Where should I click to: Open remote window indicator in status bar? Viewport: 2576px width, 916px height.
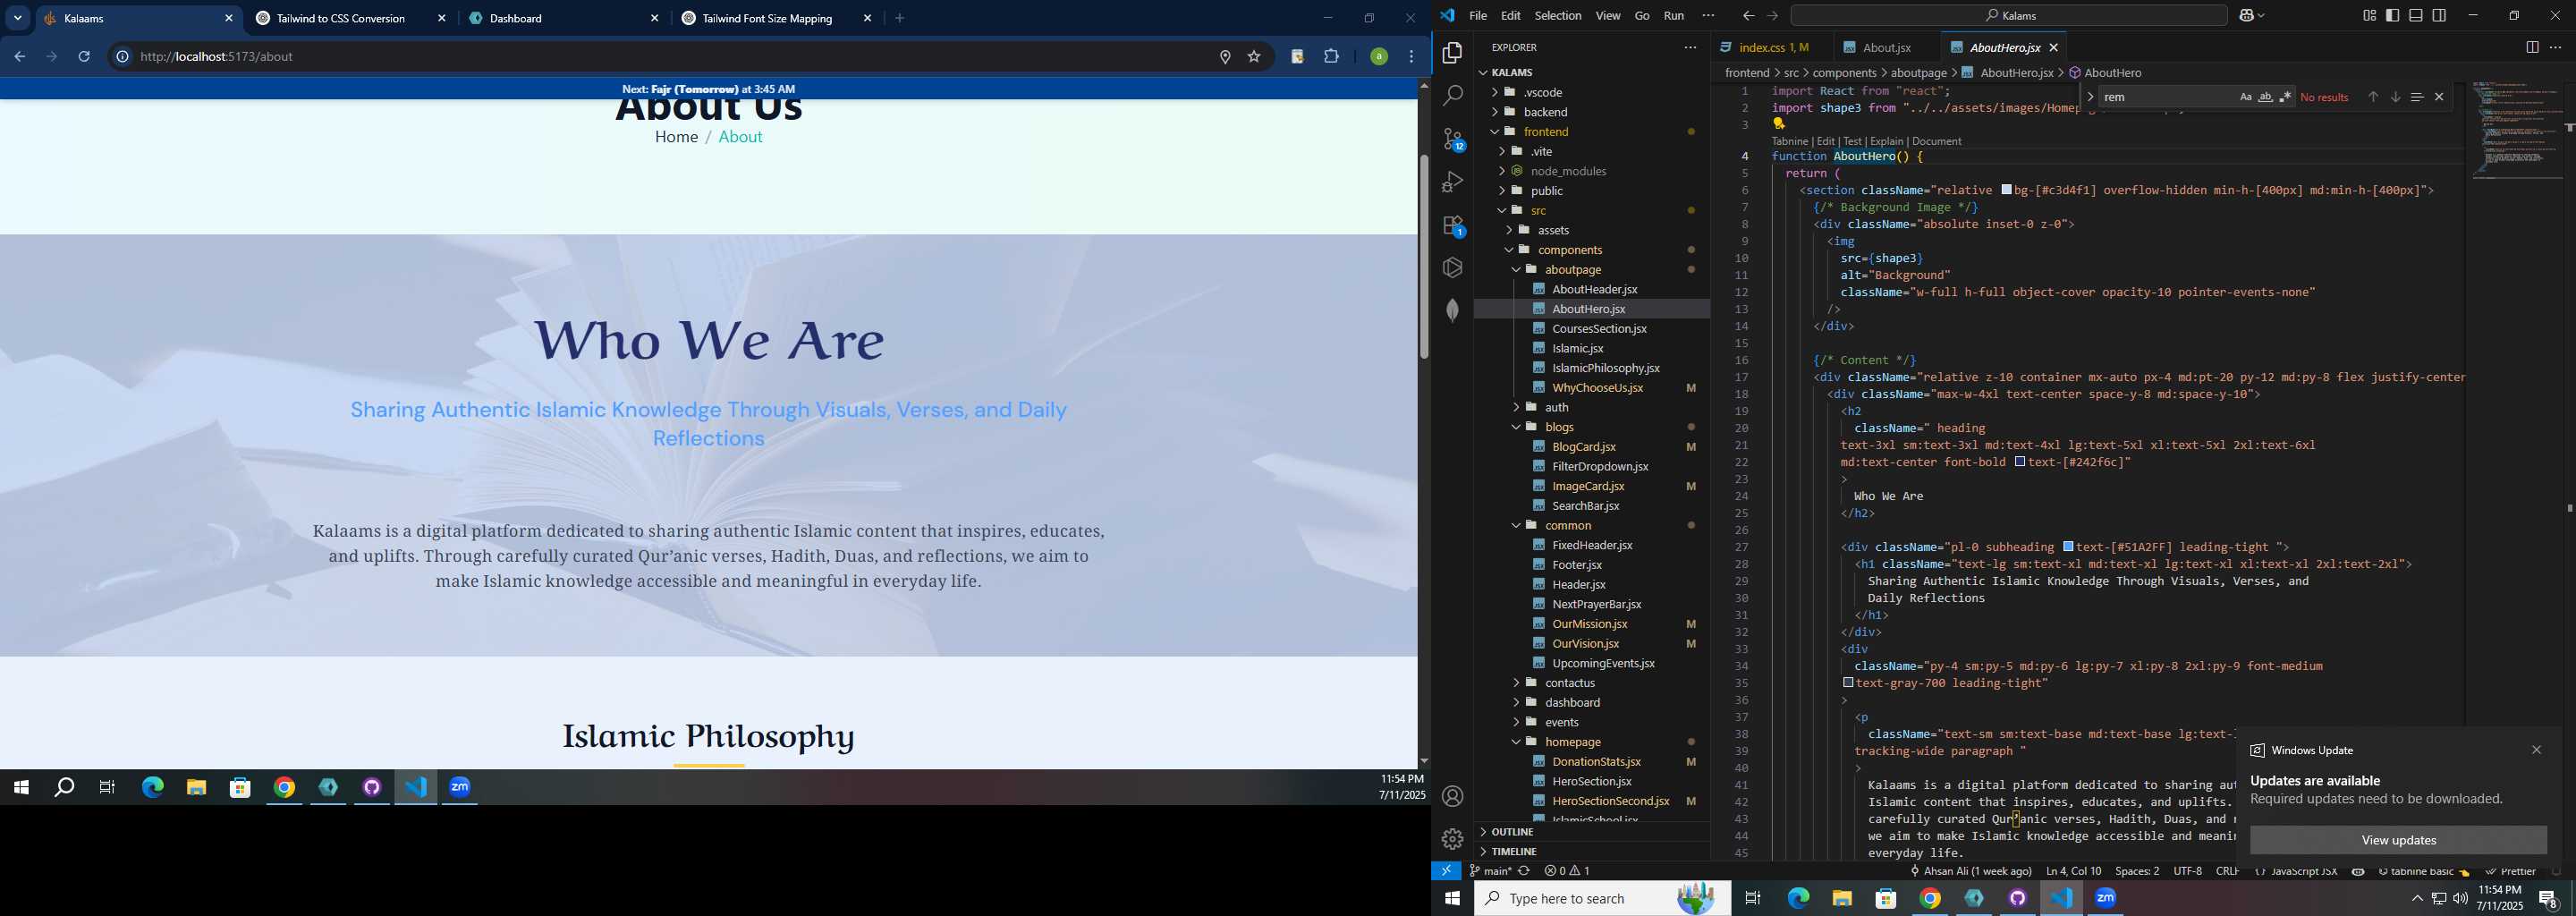pyautogui.click(x=1446, y=871)
